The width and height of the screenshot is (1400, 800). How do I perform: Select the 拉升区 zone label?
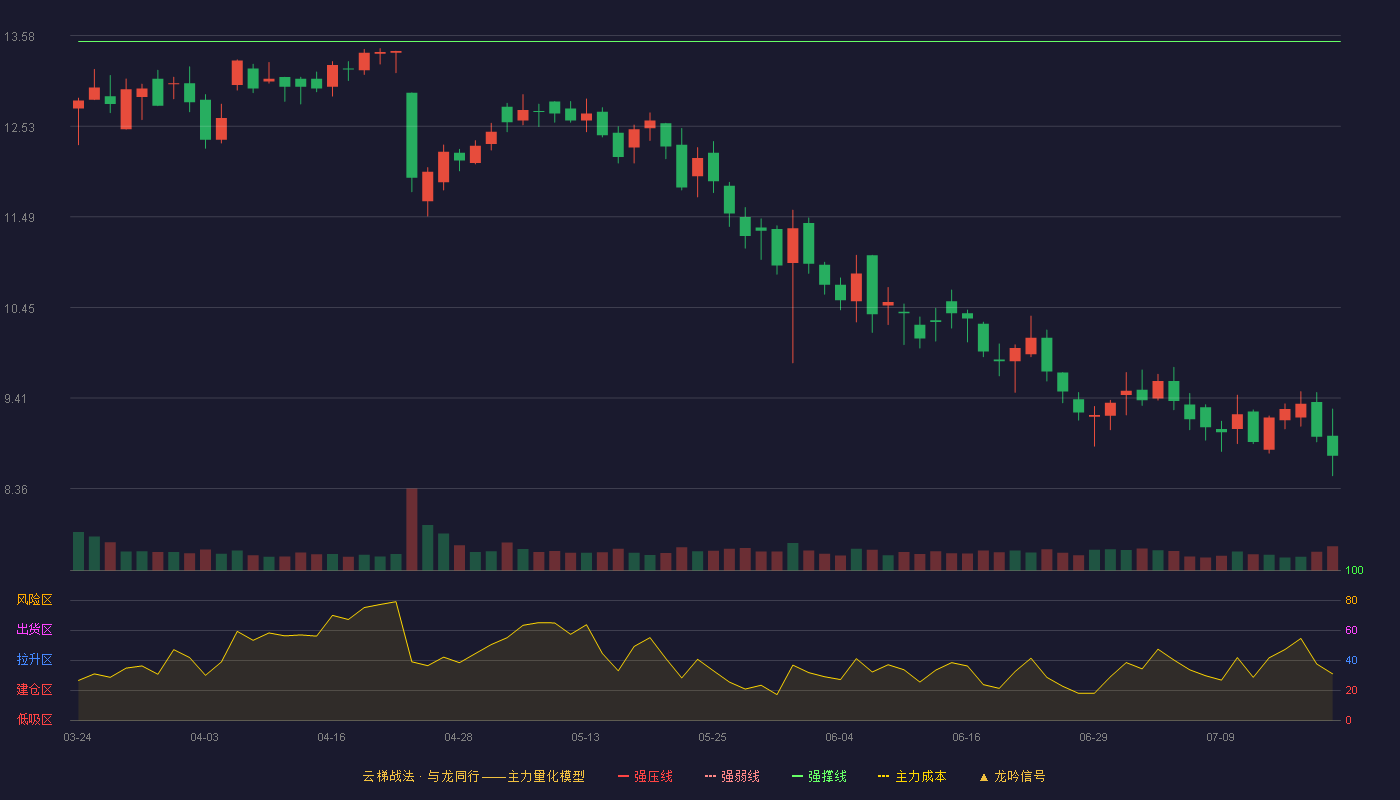click(34, 660)
